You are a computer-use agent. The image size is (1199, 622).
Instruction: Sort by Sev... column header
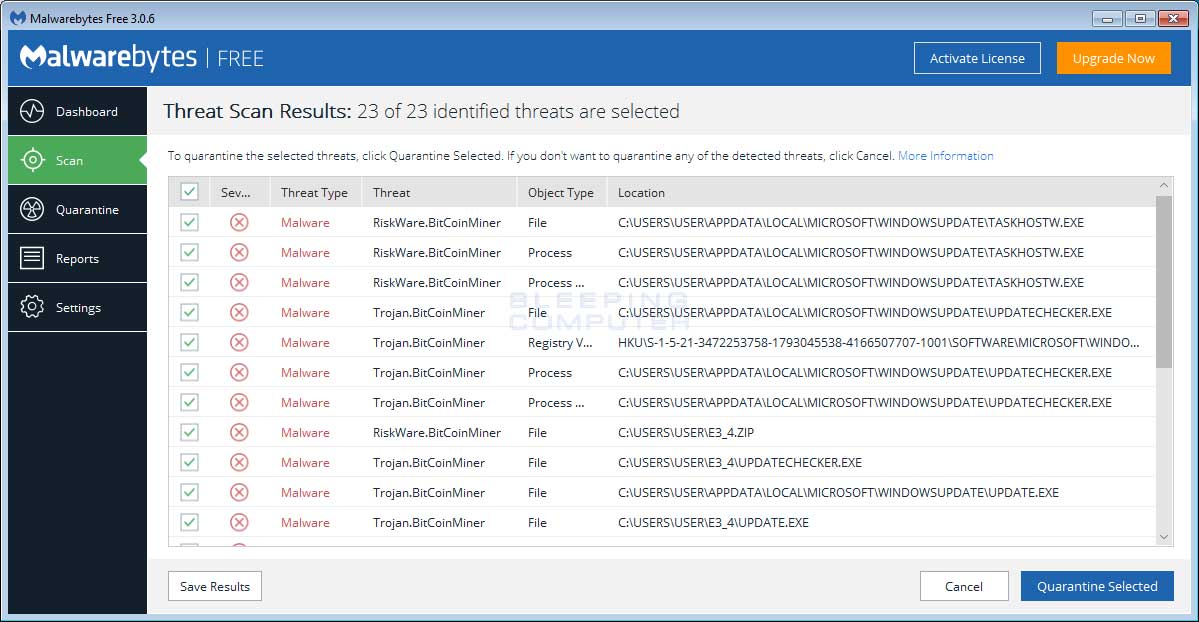click(x=239, y=192)
